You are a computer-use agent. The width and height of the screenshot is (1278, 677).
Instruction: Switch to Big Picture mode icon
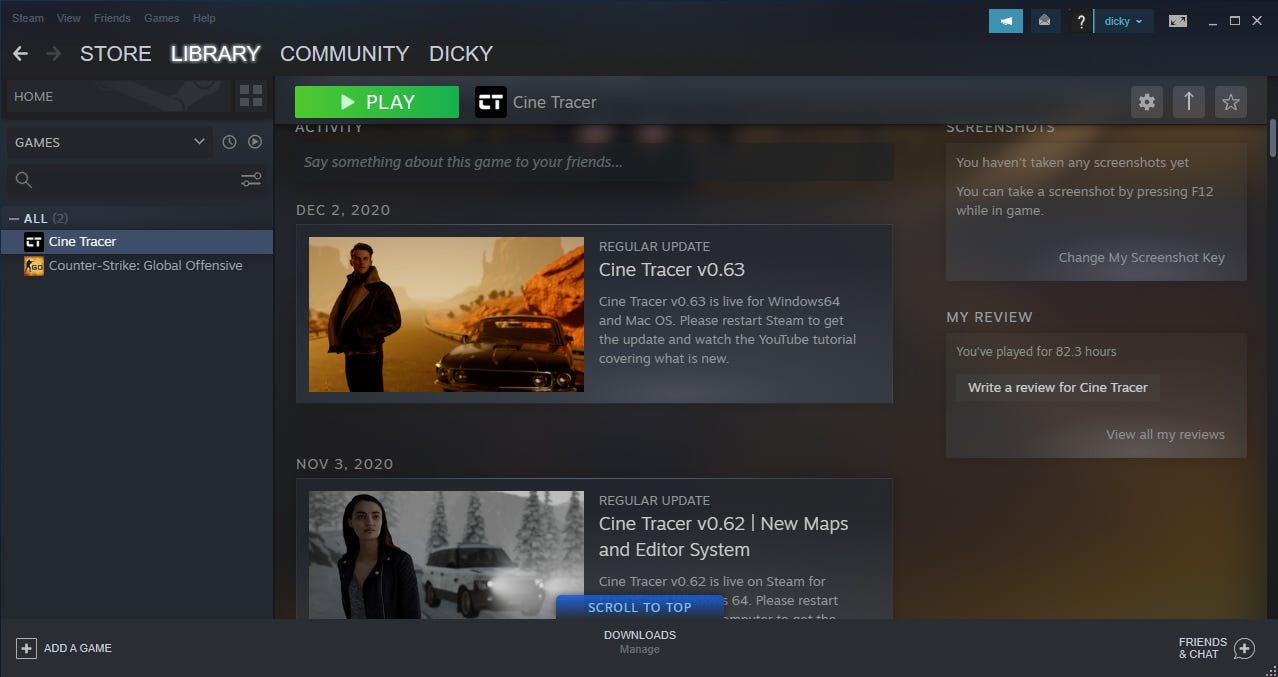coord(1178,21)
